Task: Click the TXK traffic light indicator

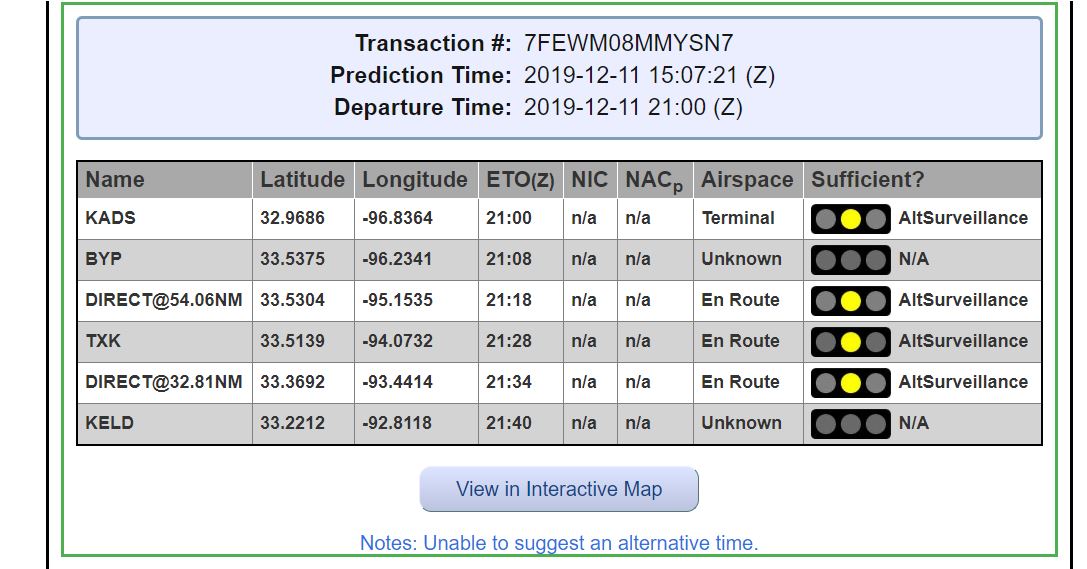Action: (850, 342)
